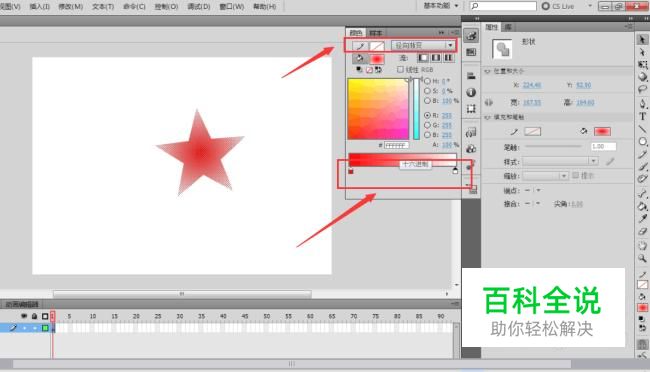Image resolution: width=650 pixels, height=372 pixels.
Task: Open the Control (O) menu
Action: click(166, 7)
